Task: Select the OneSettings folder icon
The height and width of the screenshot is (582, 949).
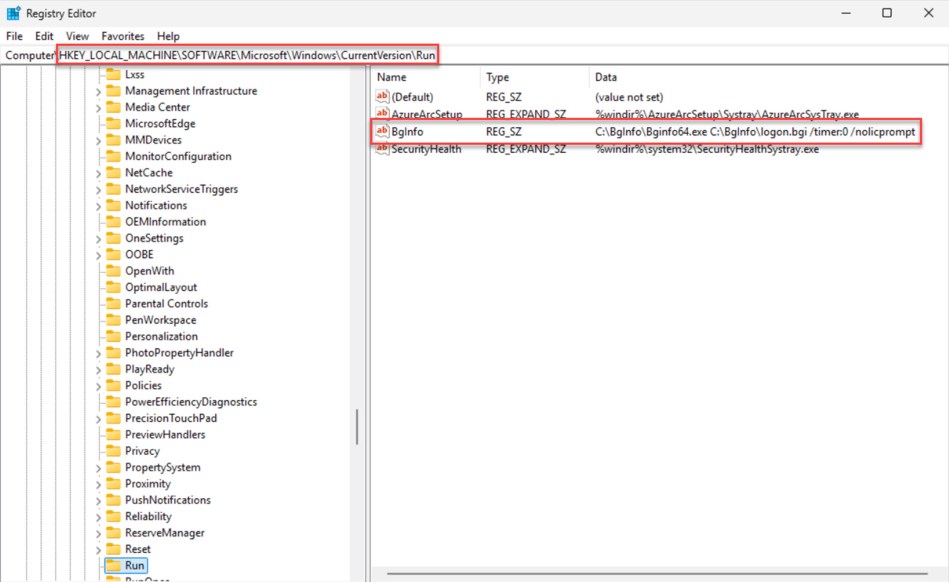Action: pyautogui.click(x=113, y=238)
